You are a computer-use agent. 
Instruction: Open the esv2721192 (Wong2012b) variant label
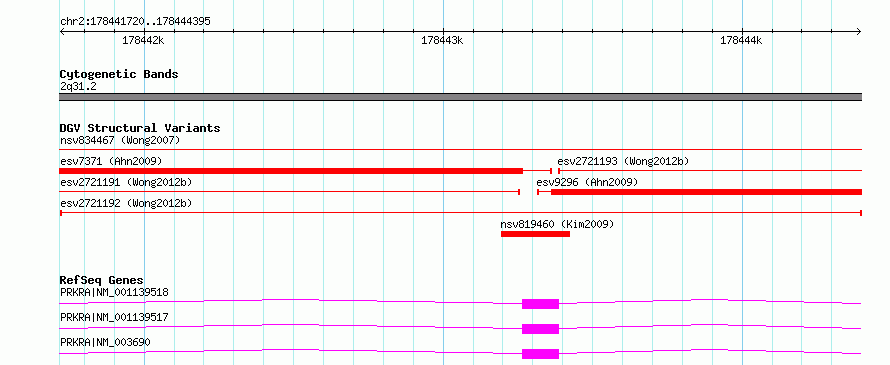pos(126,203)
